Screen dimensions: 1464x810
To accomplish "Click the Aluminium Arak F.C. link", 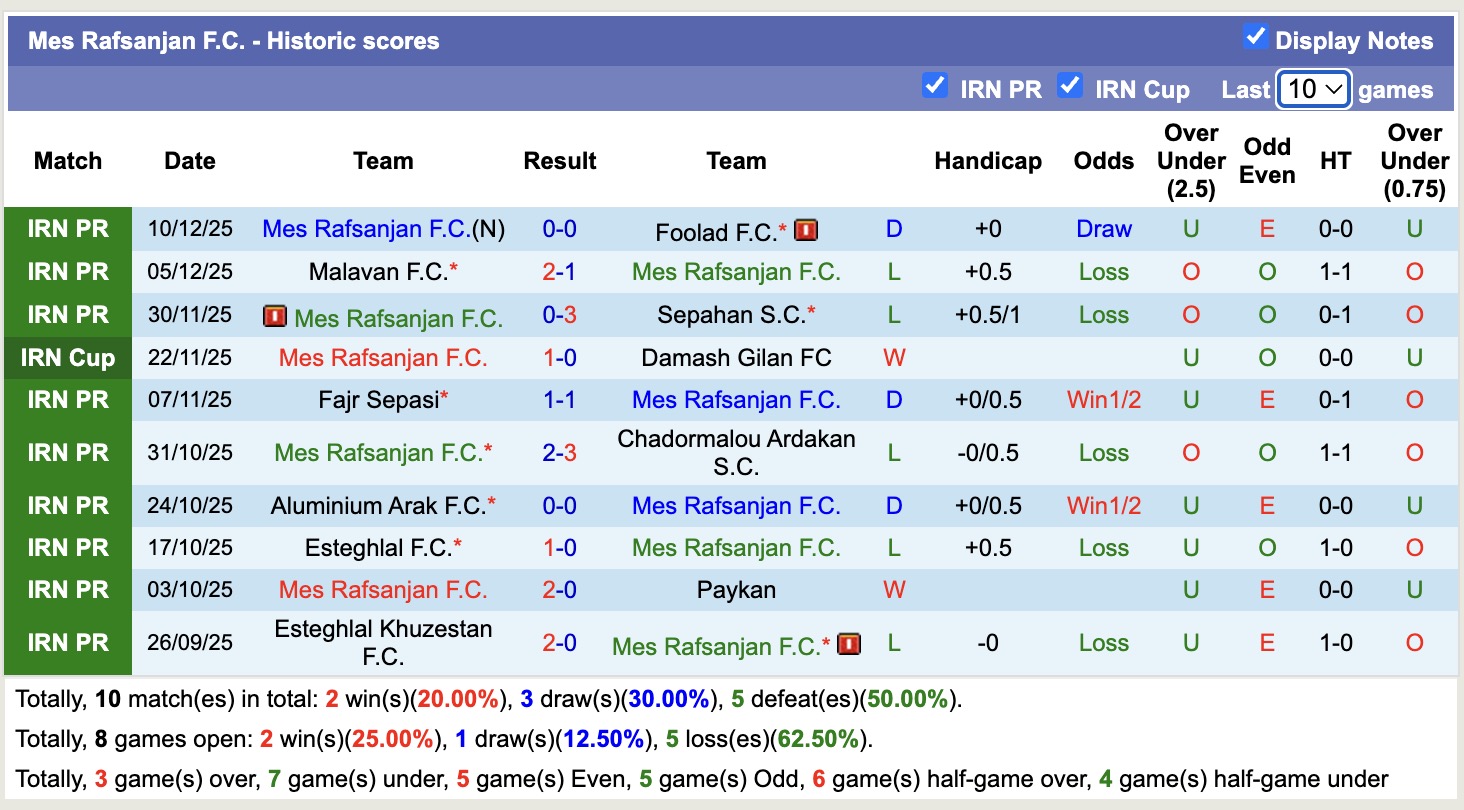I will (378, 506).
